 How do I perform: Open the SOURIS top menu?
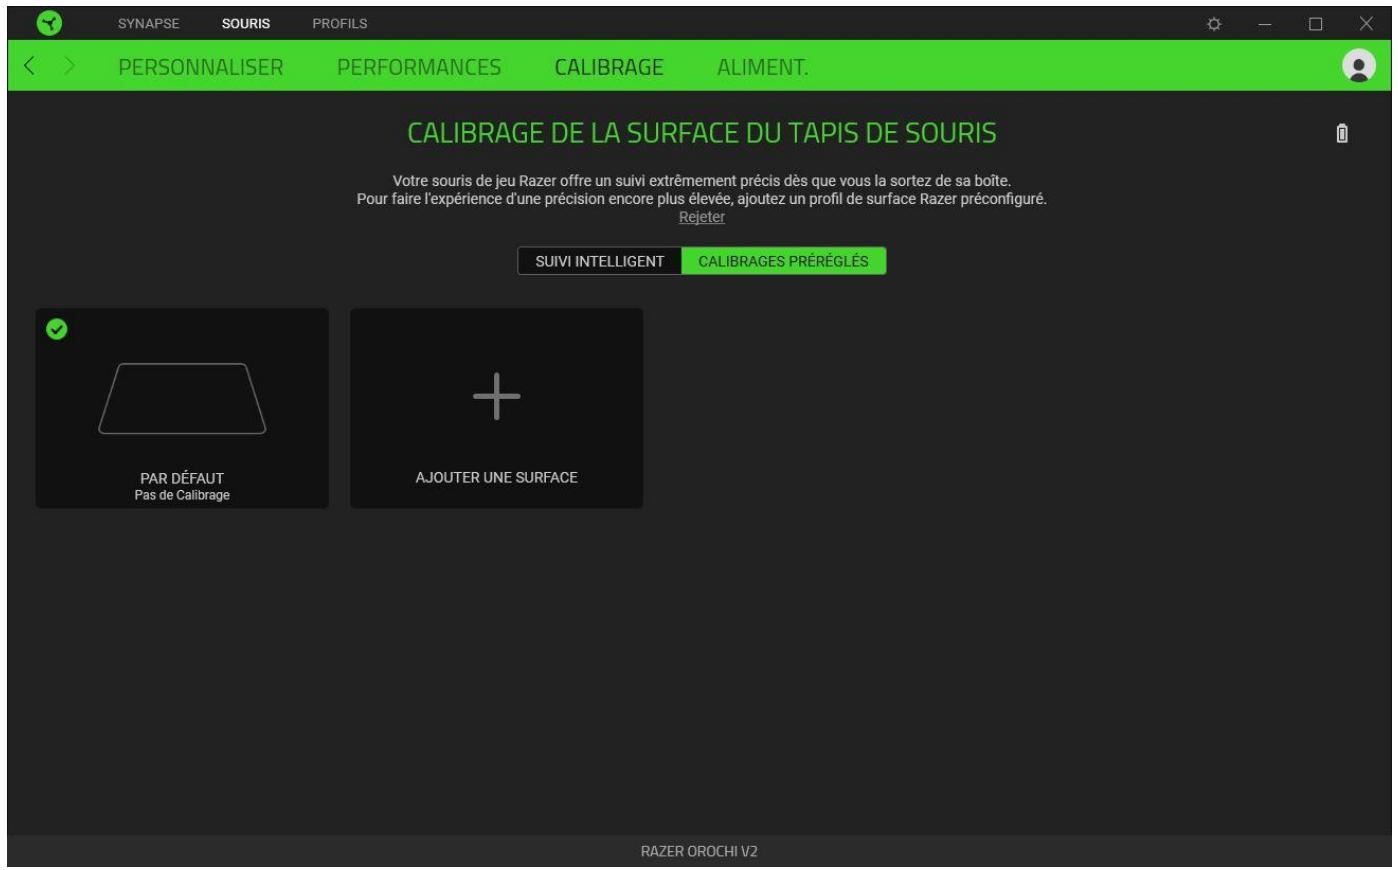(x=246, y=23)
